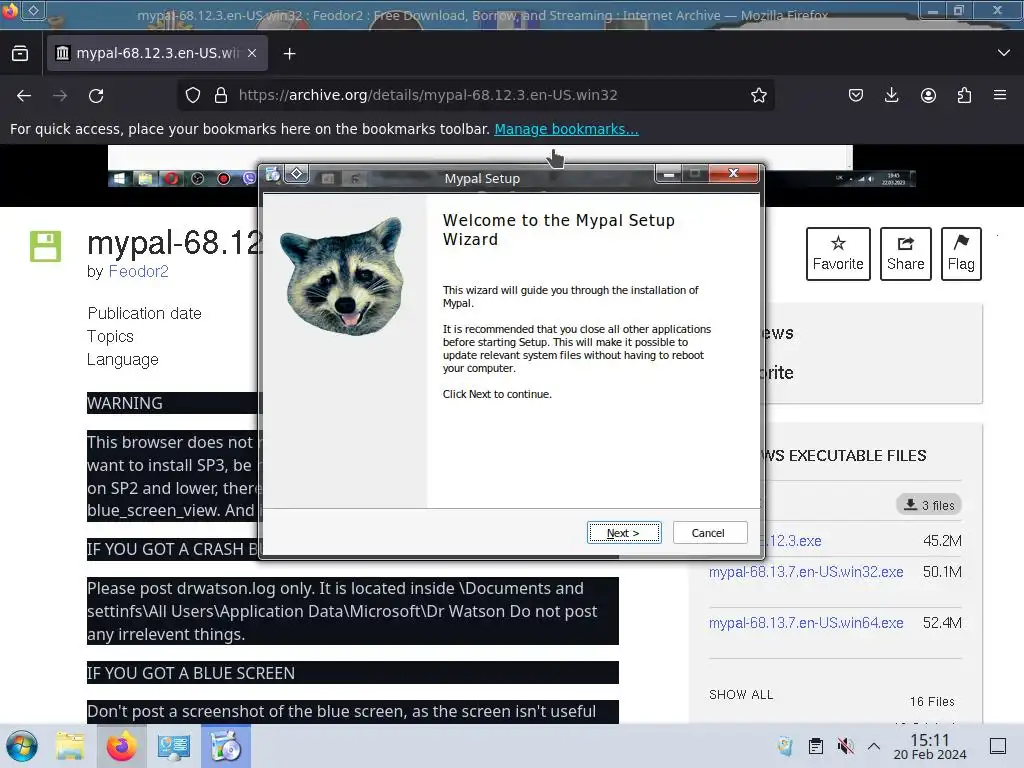Viewport: 1024px width, 768px height.
Task: Open the Extensions puzzle icon
Action: tap(964, 95)
